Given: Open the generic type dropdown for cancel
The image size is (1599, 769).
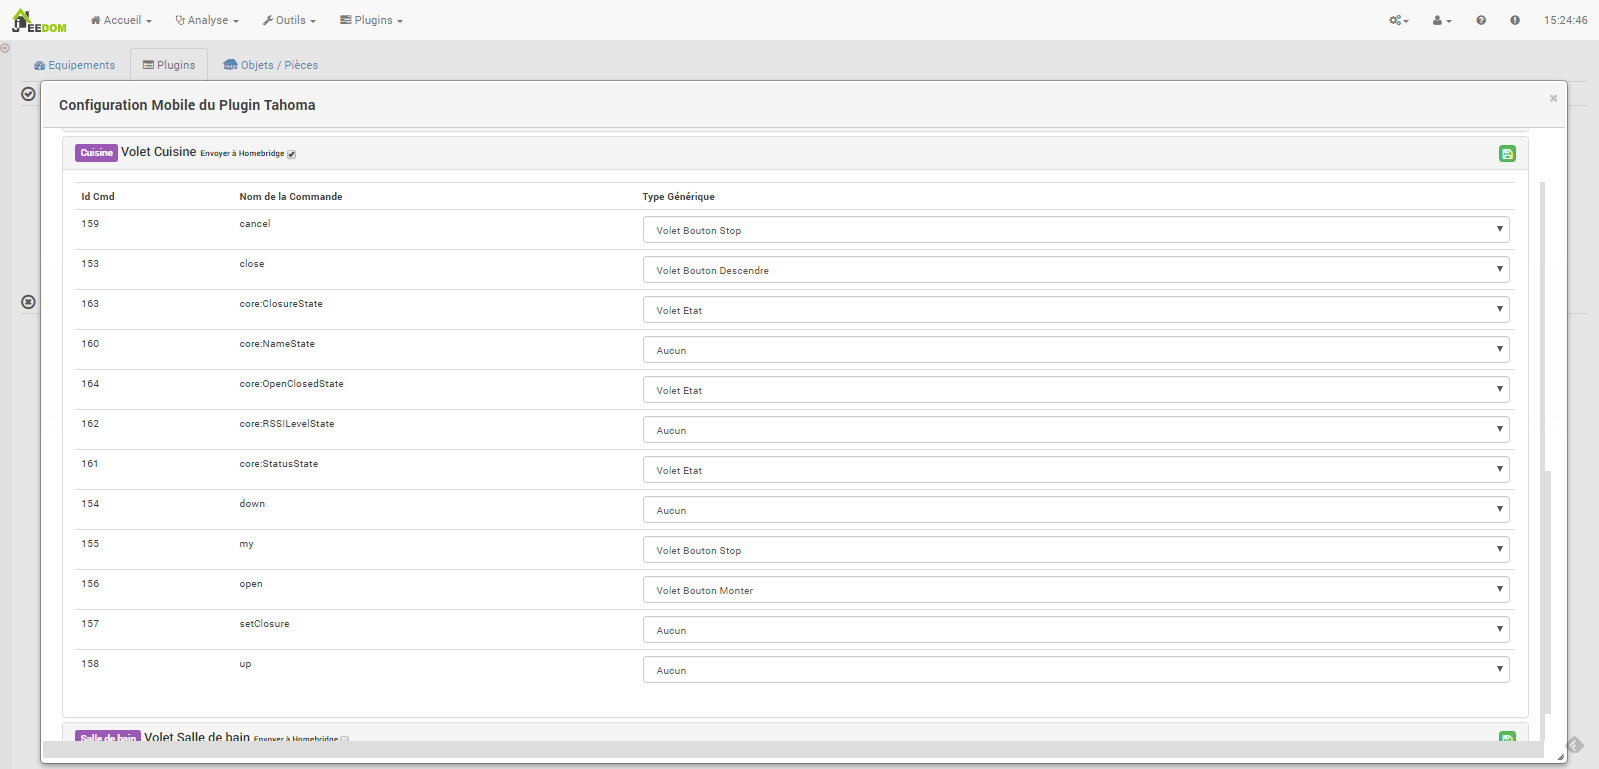Looking at the screenshot, I should tap(1076, 230).
